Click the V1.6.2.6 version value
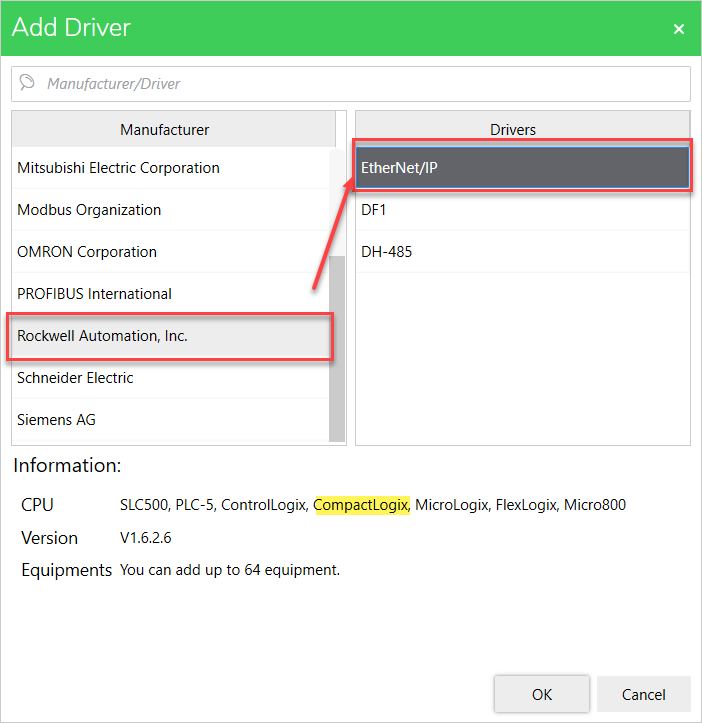 [x=146, y=538]
